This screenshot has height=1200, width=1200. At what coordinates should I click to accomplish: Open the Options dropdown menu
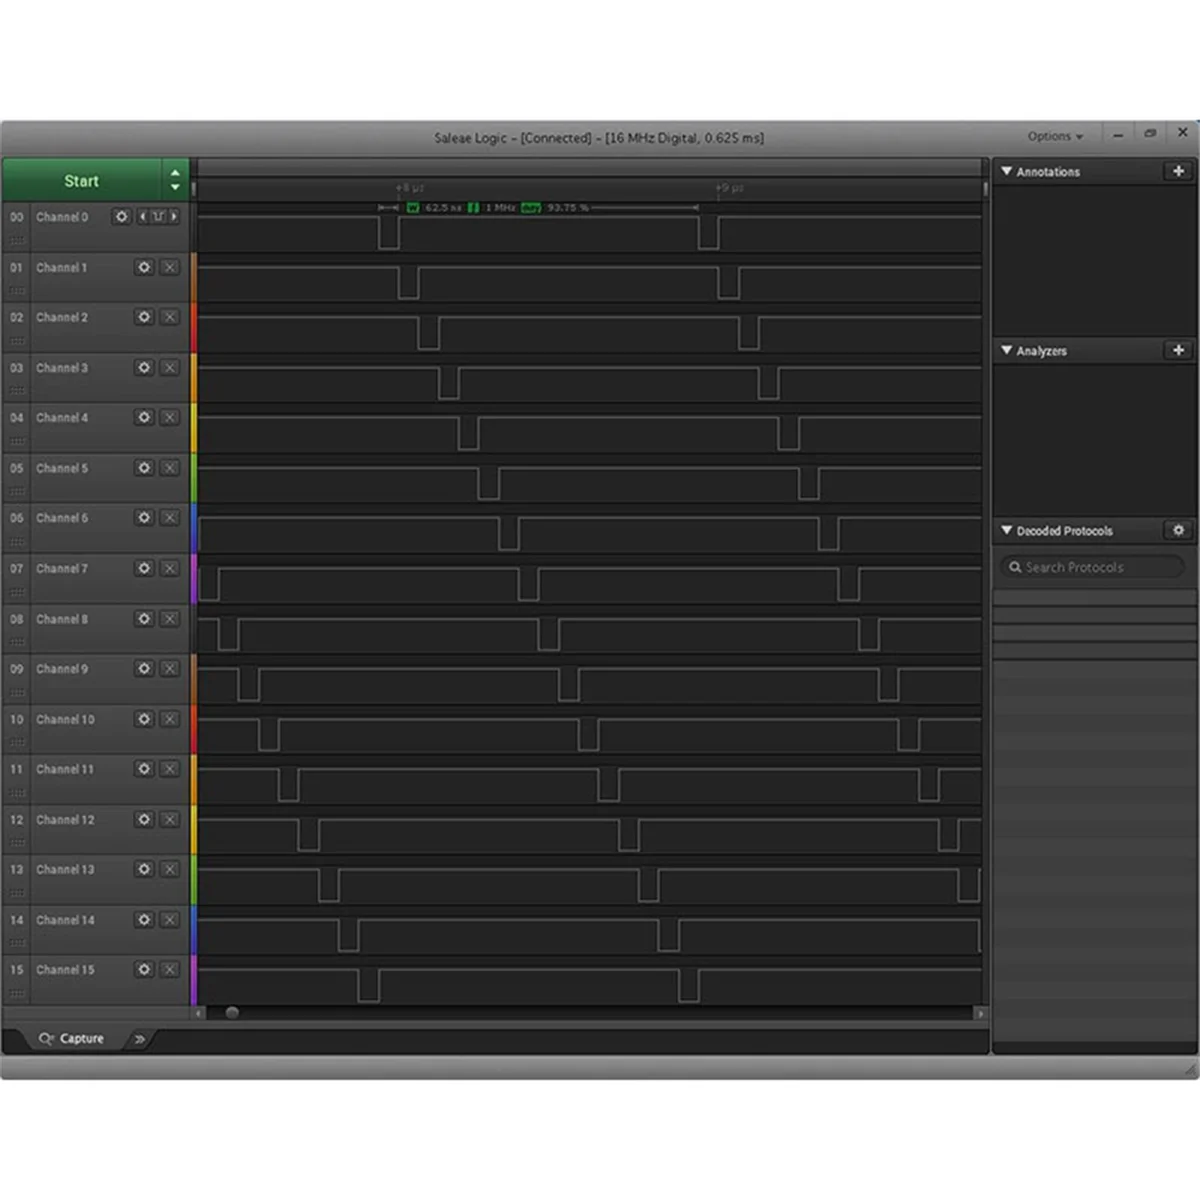(x=1055, y=136)
